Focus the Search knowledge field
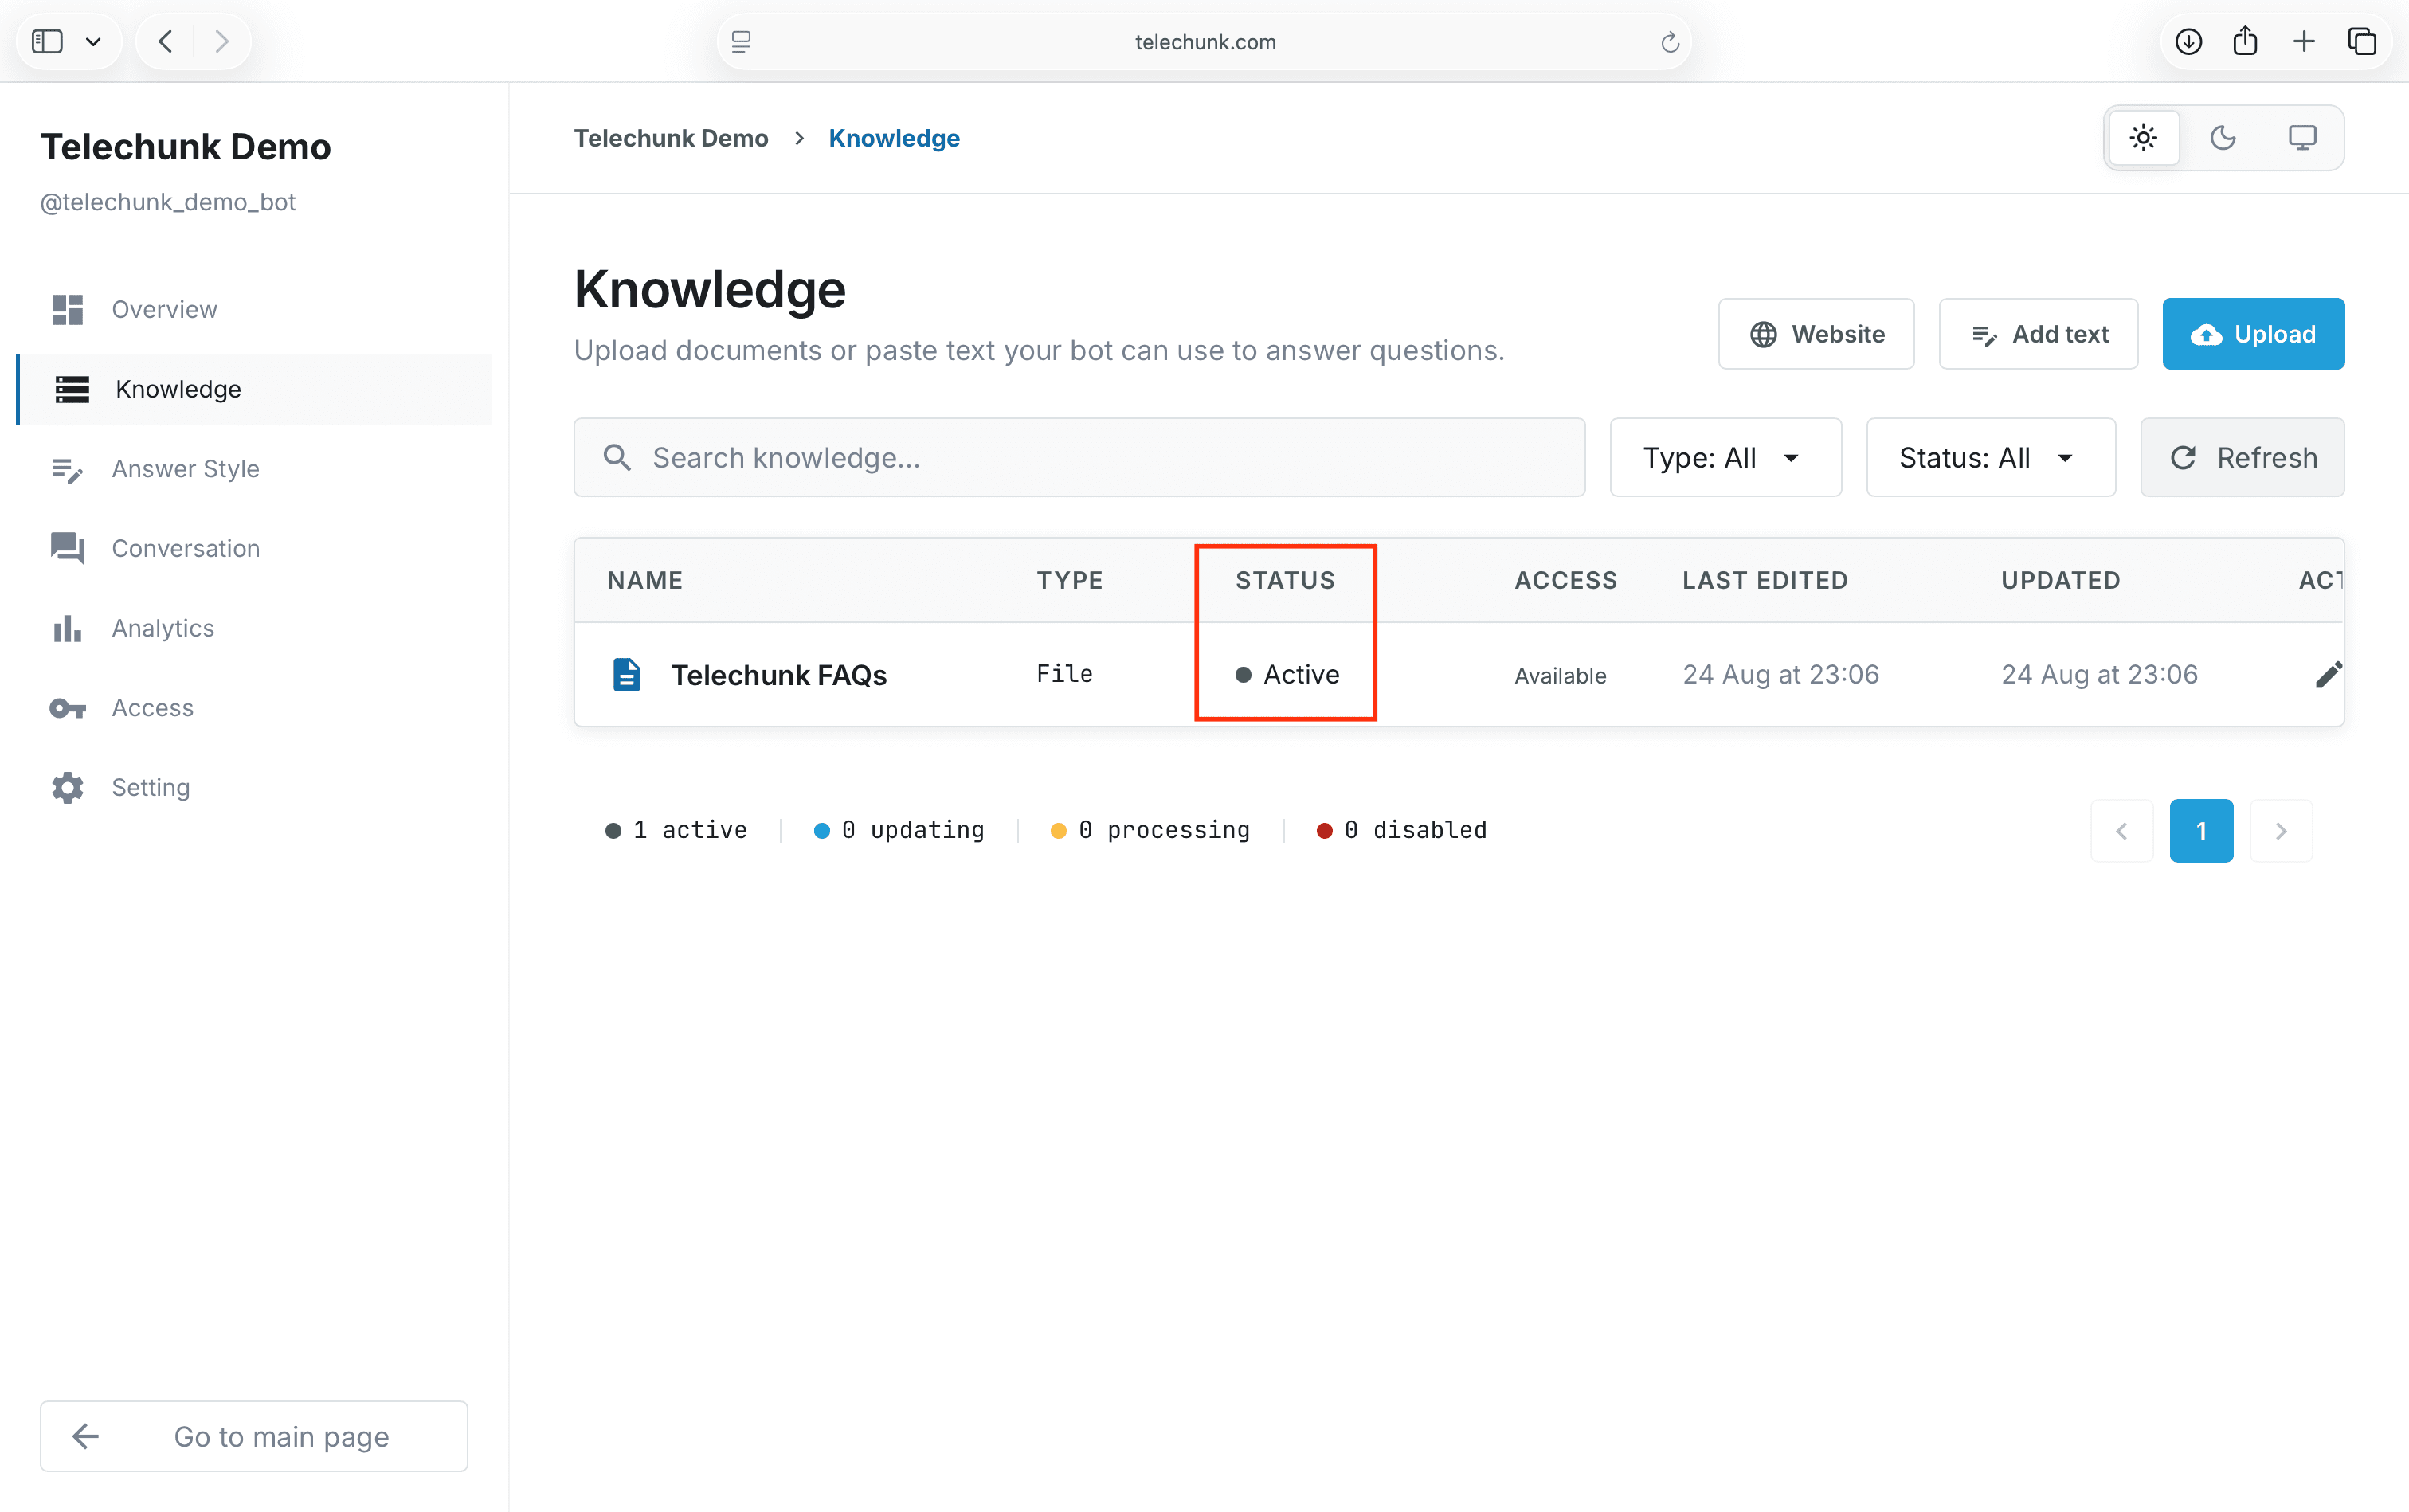 pos(1079,457)
